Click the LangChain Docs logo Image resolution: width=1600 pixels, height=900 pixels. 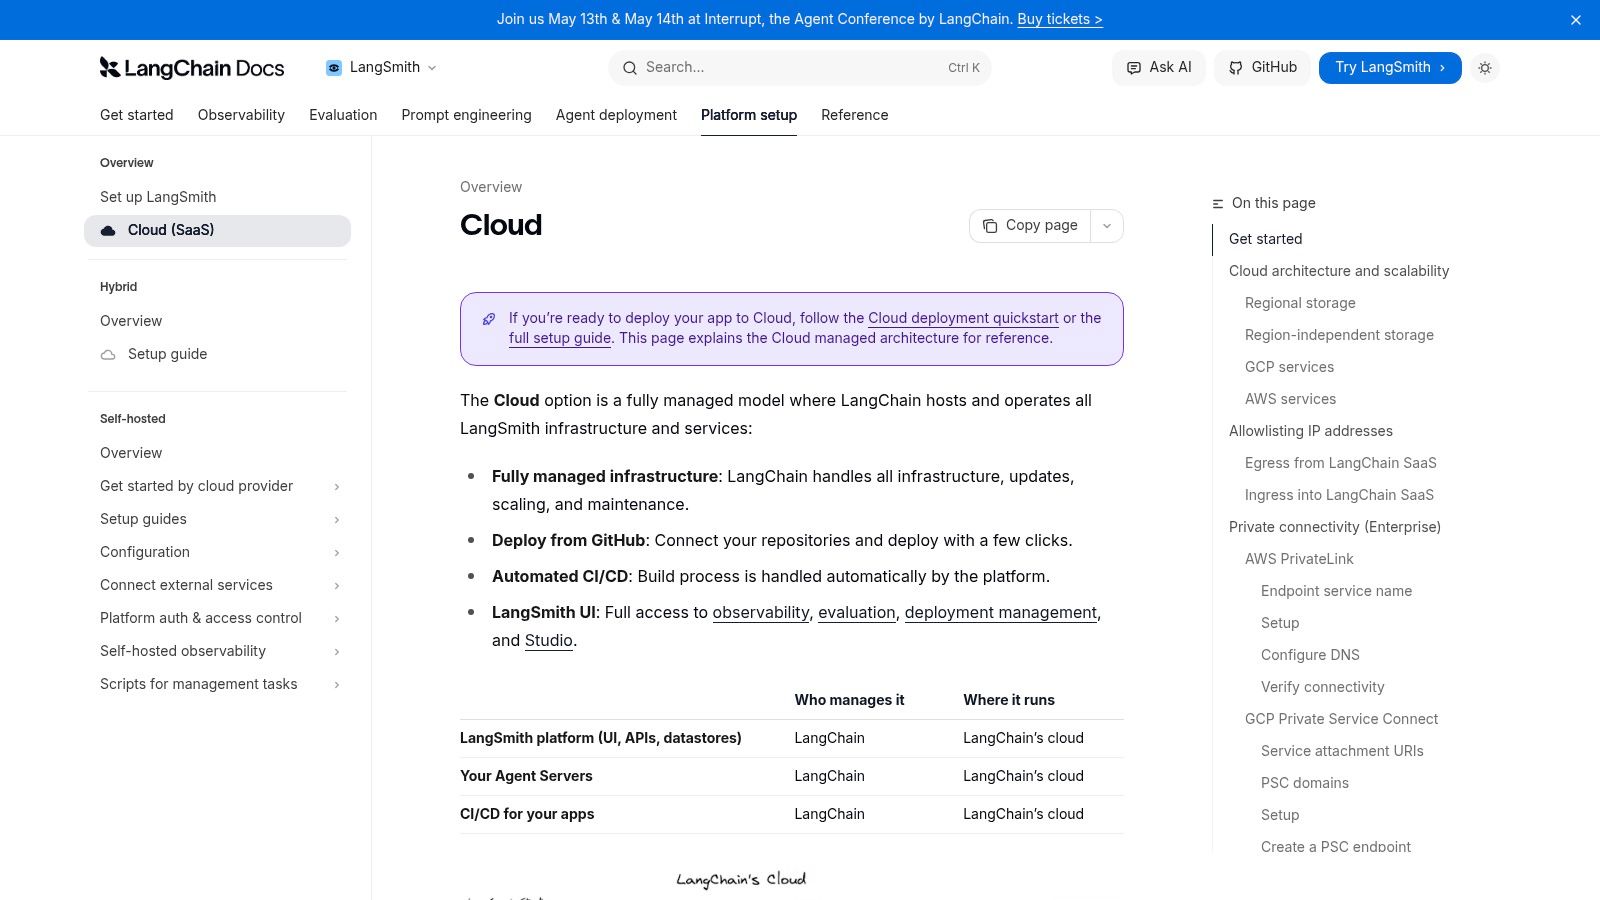point(192,68)
